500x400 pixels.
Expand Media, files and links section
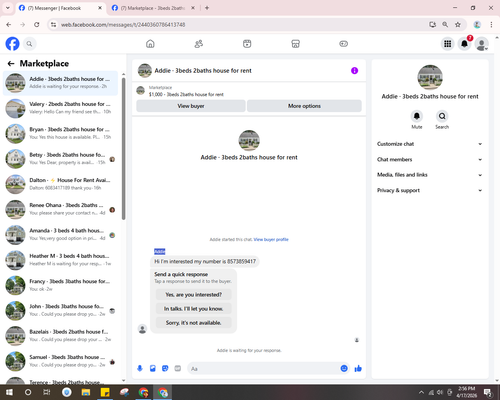click(x=430, y=175)
